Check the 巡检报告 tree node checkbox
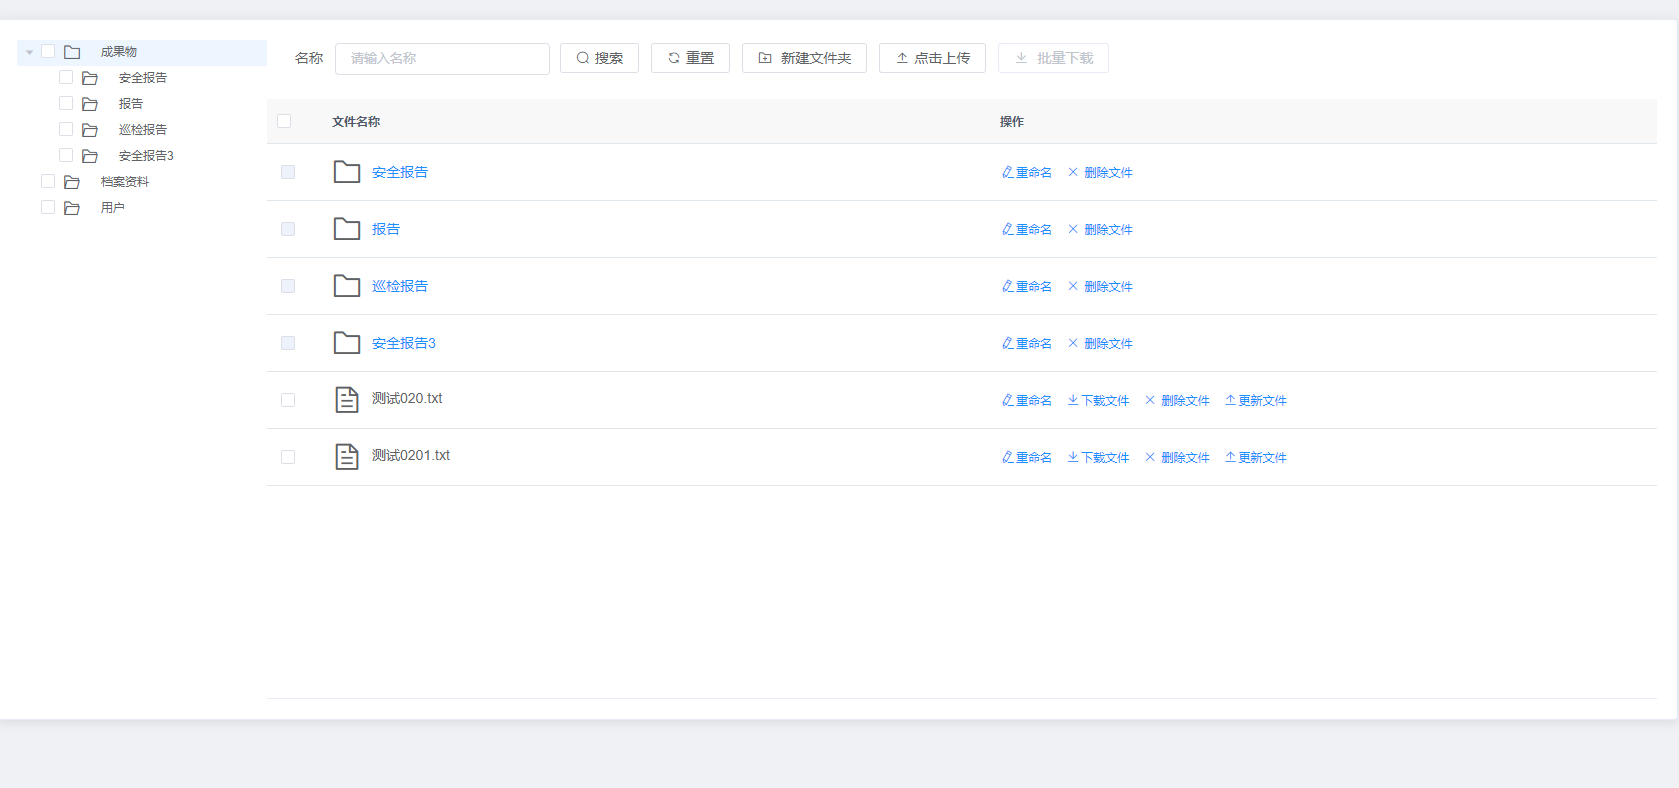1679x788 pixels. [66, 129]
